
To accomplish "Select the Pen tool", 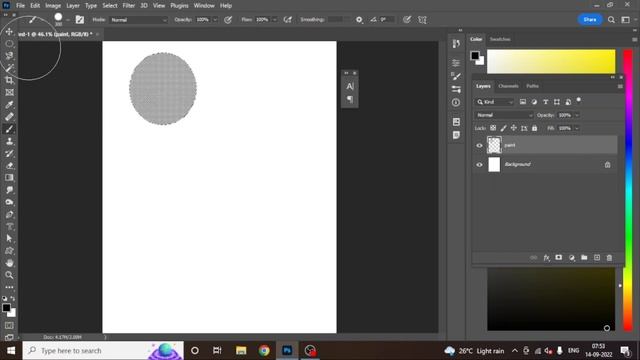I will [x=9, y=215].
